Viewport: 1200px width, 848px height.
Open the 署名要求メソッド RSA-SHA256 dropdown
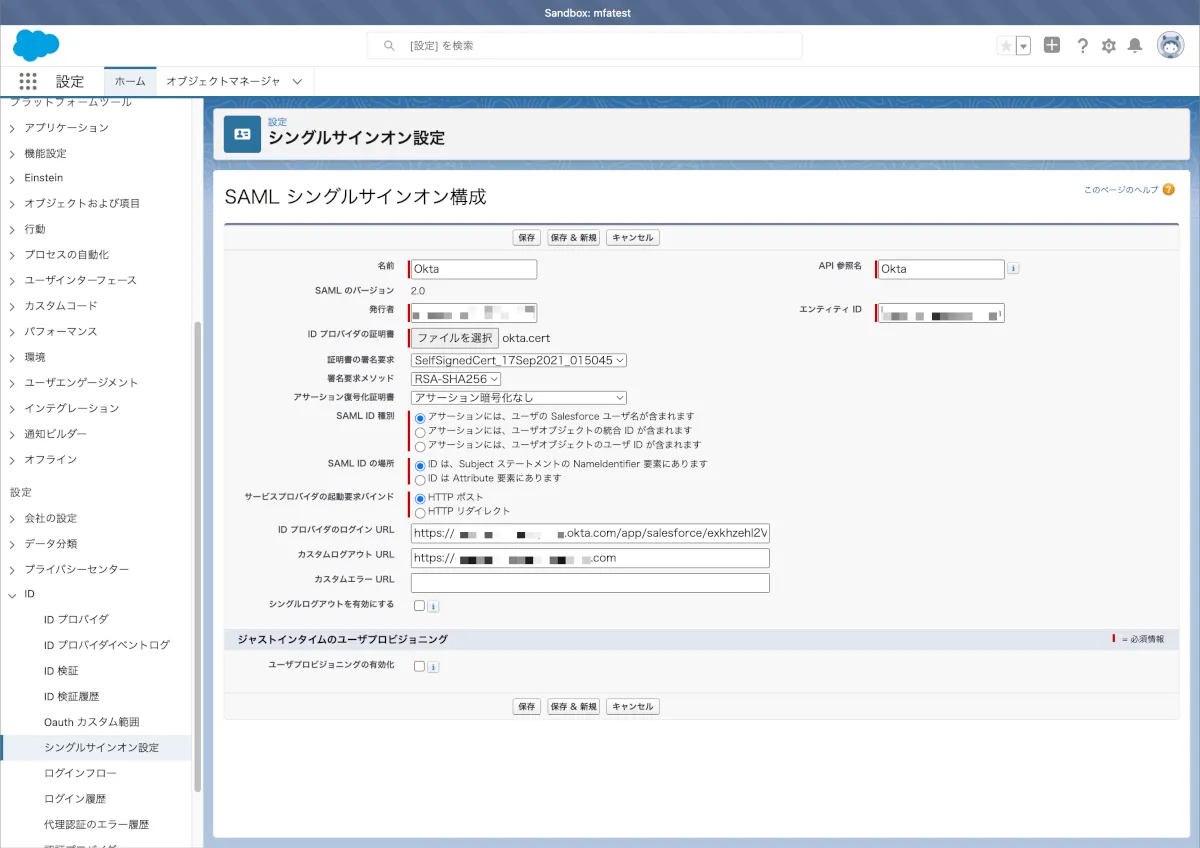(x=456, y=379)
